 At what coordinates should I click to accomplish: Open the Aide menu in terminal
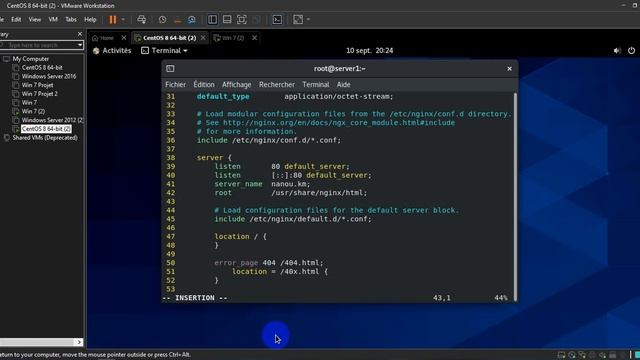pos(343,84)
